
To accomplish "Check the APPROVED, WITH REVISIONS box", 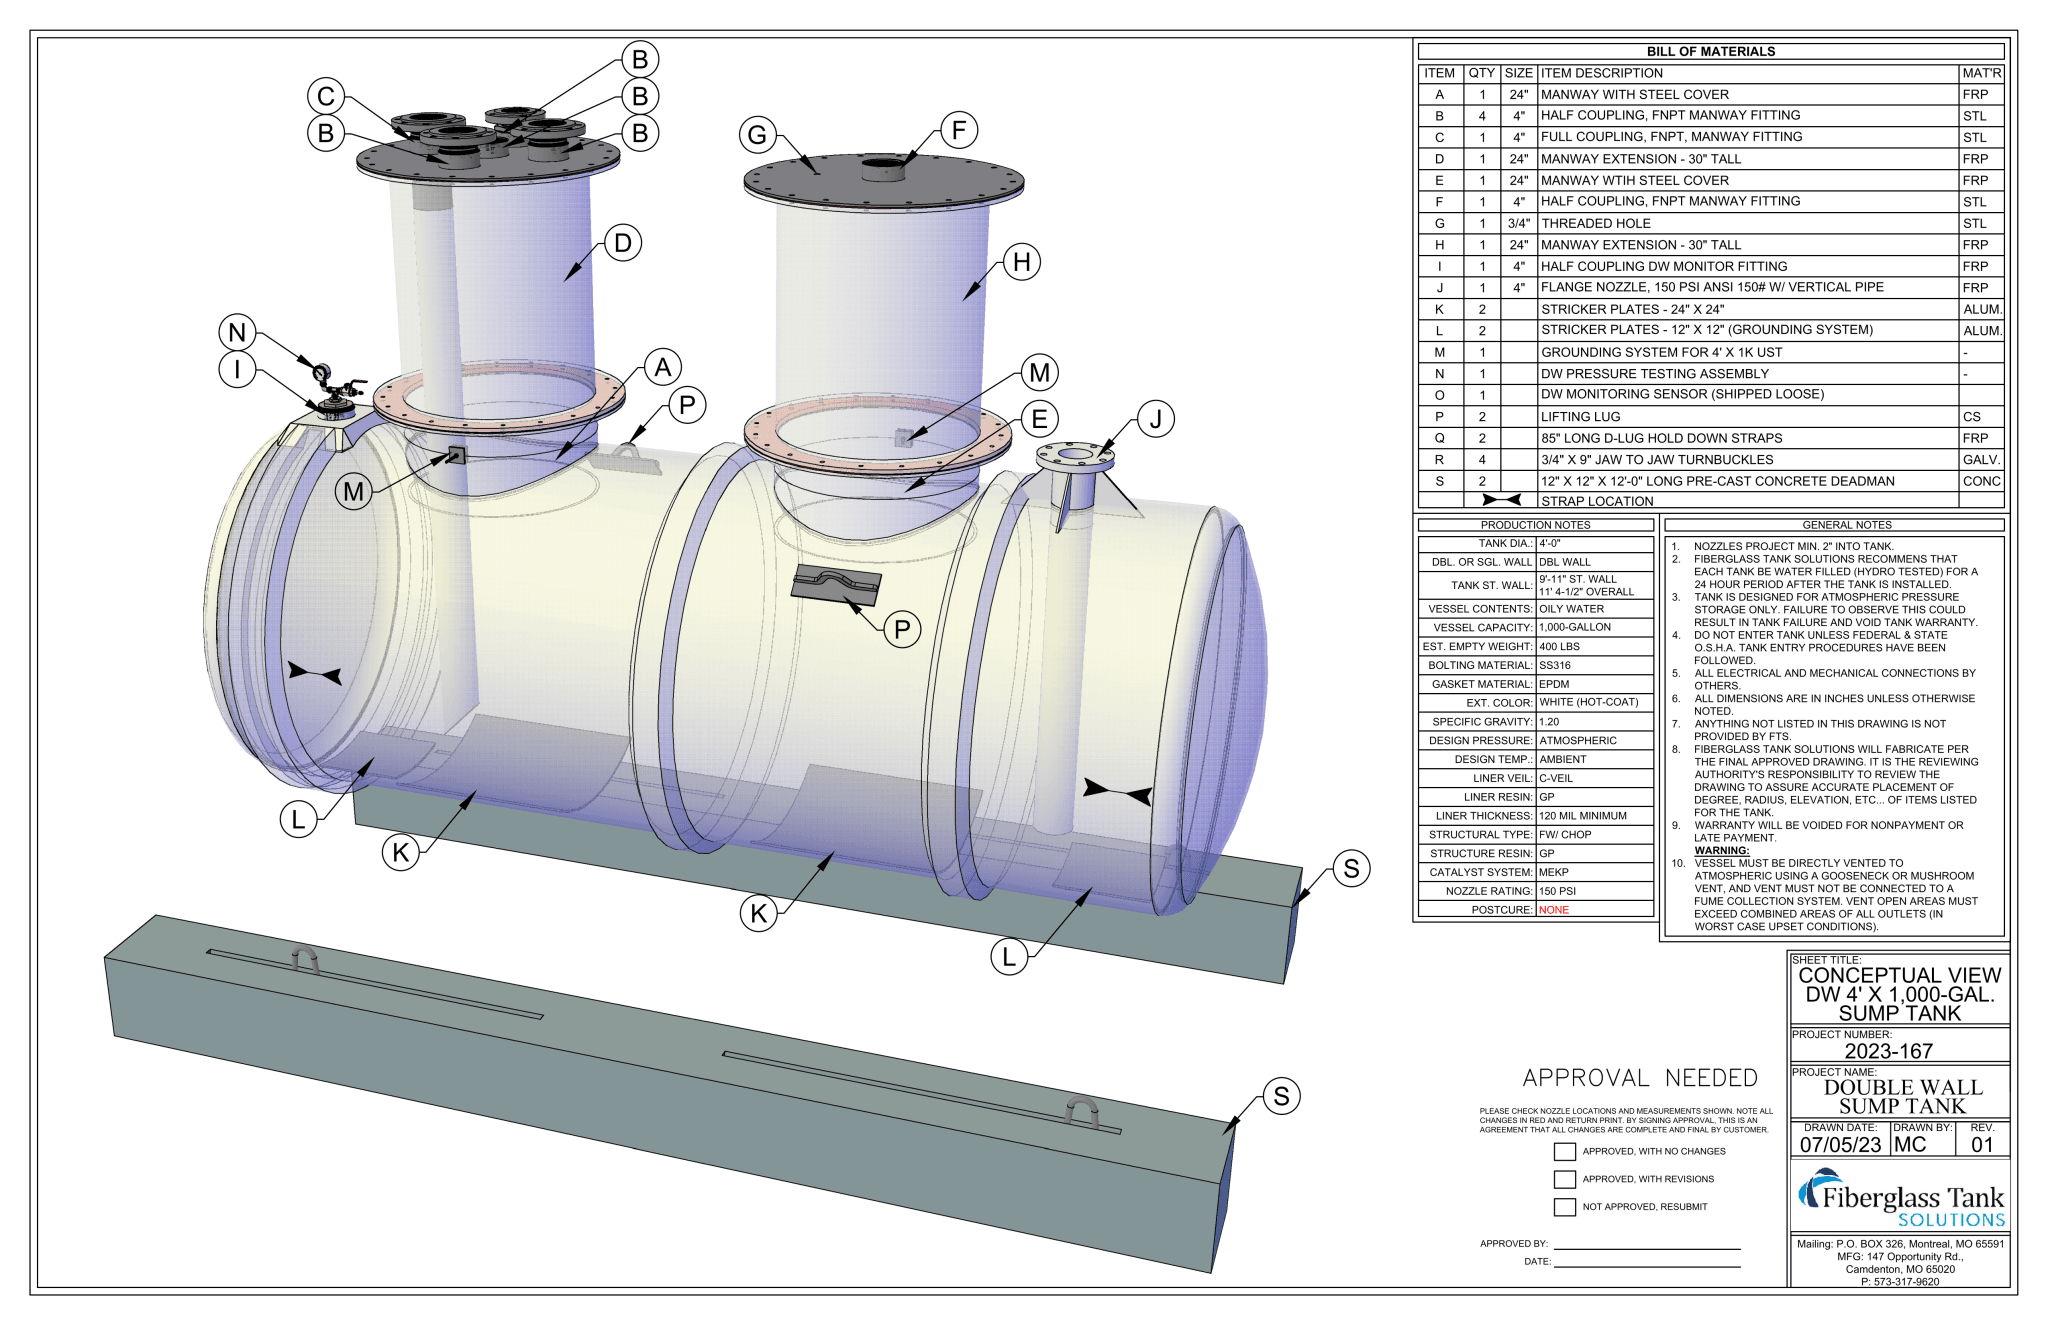I will 1563,1179.
